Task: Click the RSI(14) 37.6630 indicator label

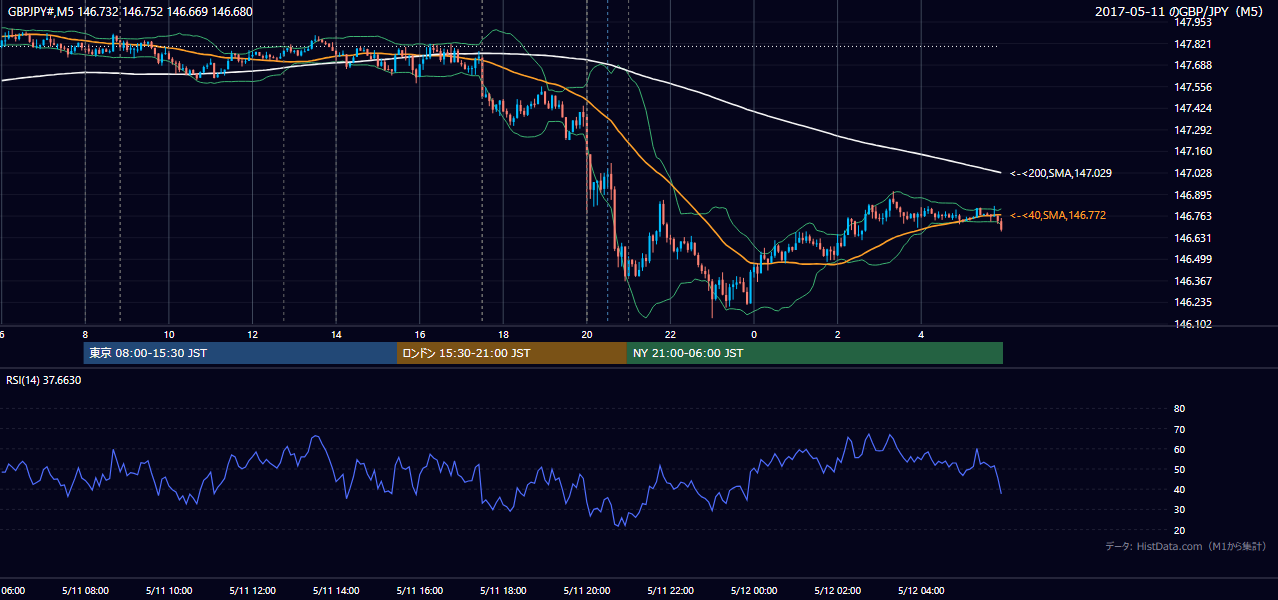Action: pos(44,380)
